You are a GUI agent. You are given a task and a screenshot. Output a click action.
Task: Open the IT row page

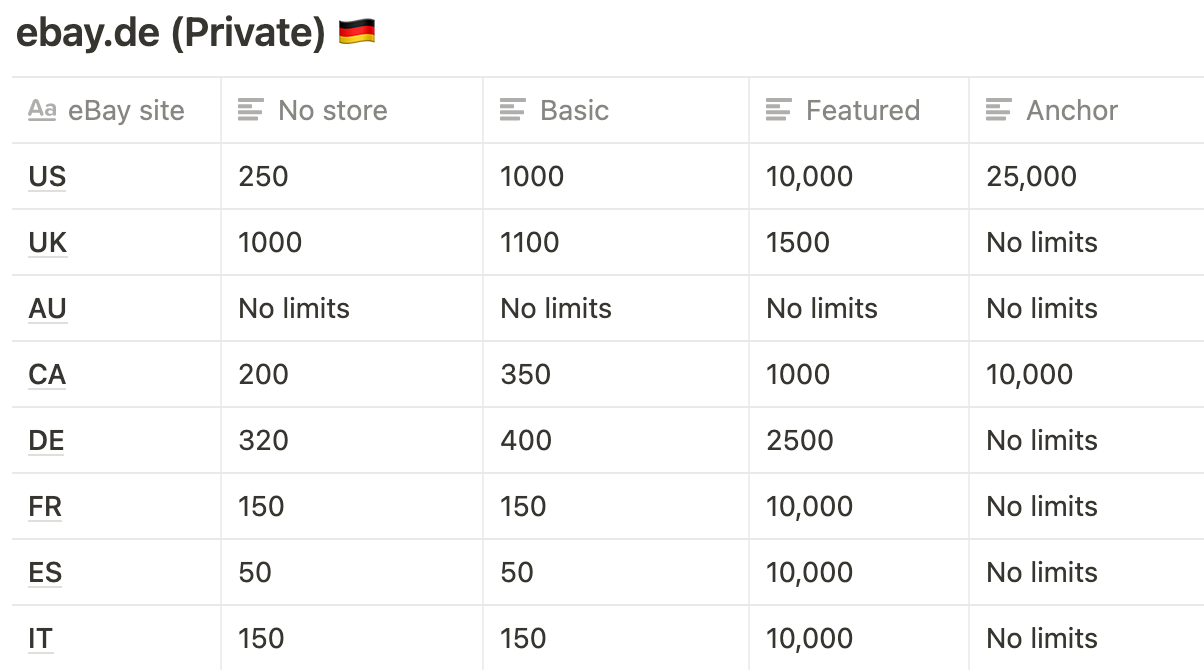pos(40,639)
